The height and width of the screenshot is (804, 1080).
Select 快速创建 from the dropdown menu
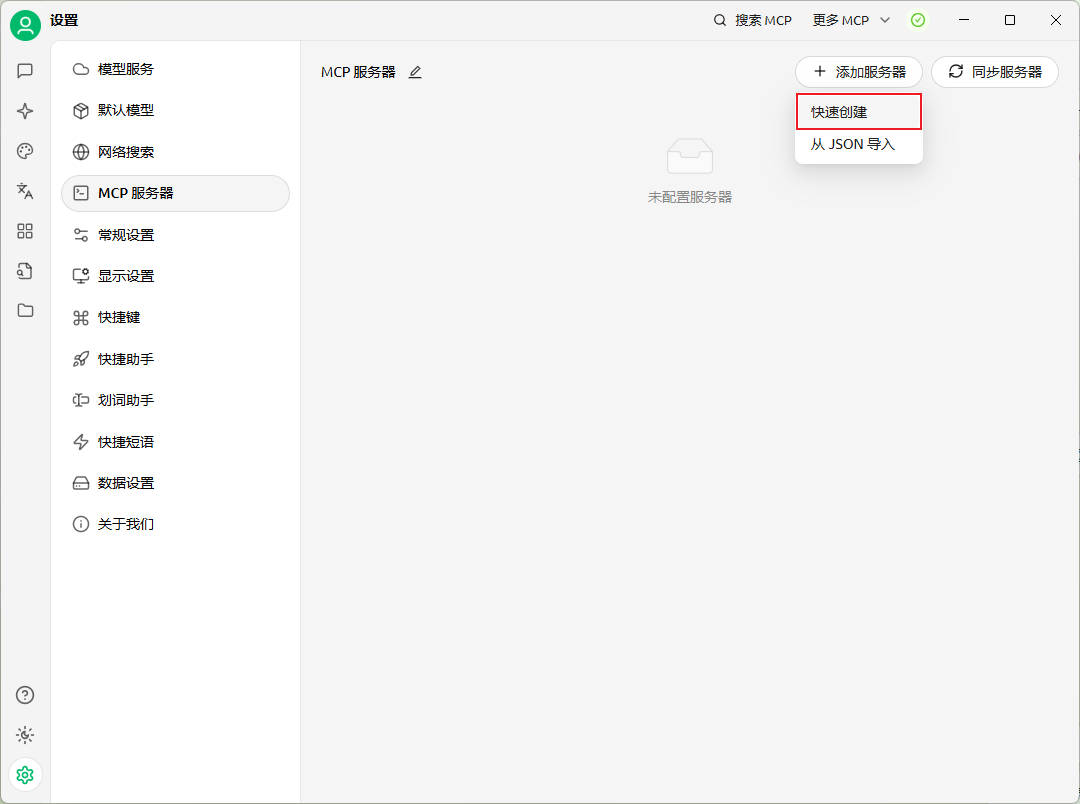coord(858,112)
